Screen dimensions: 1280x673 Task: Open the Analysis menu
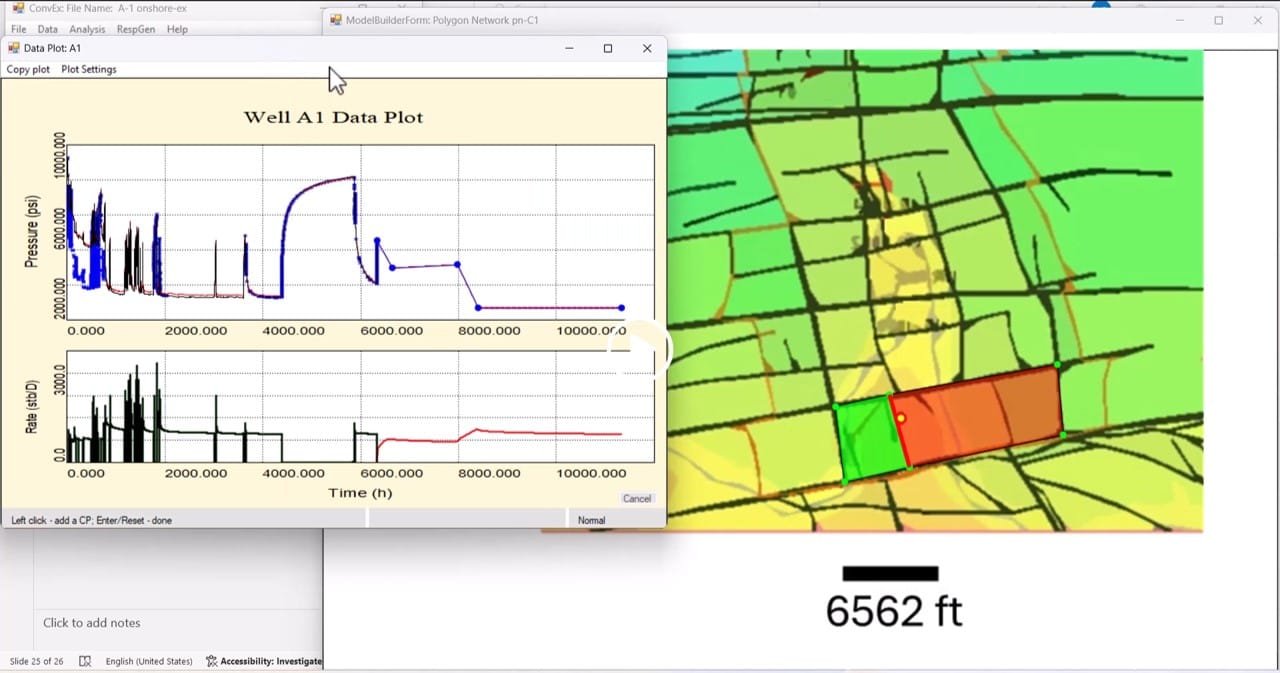pyautogui.click(x=87, y=29)
